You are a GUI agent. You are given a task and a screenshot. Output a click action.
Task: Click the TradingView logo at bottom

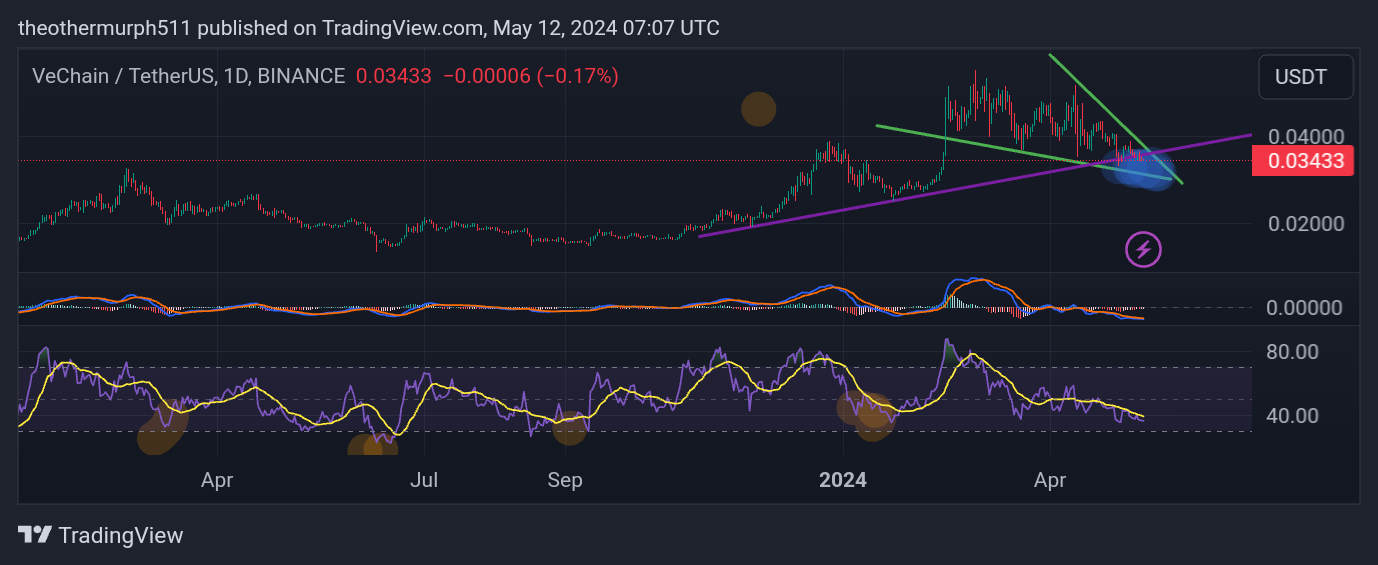[x=101, y=535]
